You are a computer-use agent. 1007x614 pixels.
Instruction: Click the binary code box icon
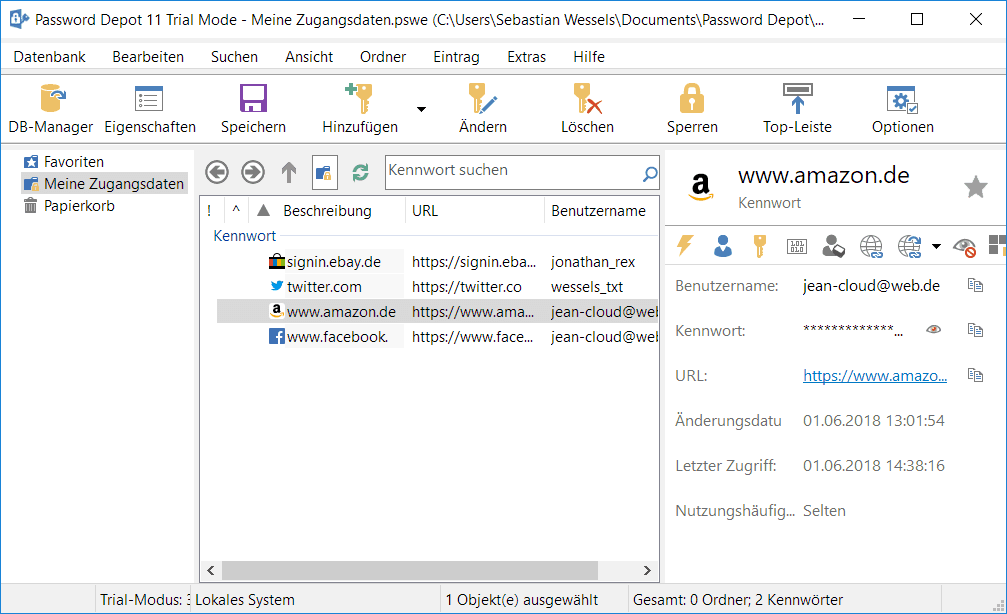tap(797, 246)
